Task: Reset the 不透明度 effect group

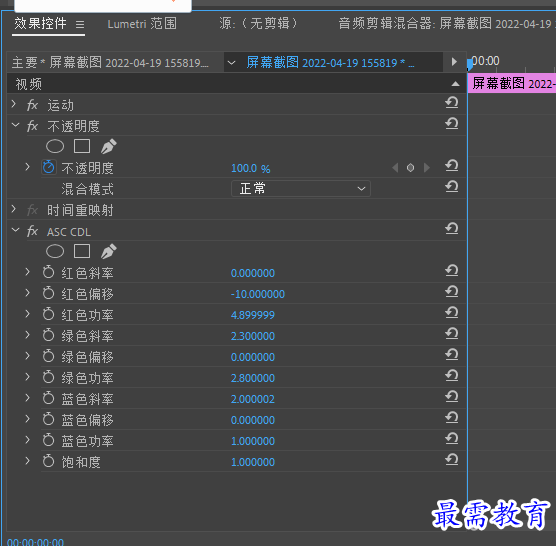Action: [451, 124]
